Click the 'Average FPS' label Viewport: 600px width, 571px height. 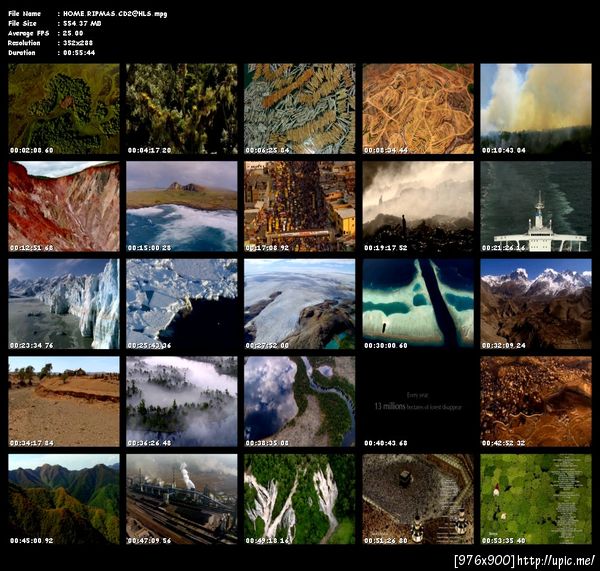click(x=29, y=33)
